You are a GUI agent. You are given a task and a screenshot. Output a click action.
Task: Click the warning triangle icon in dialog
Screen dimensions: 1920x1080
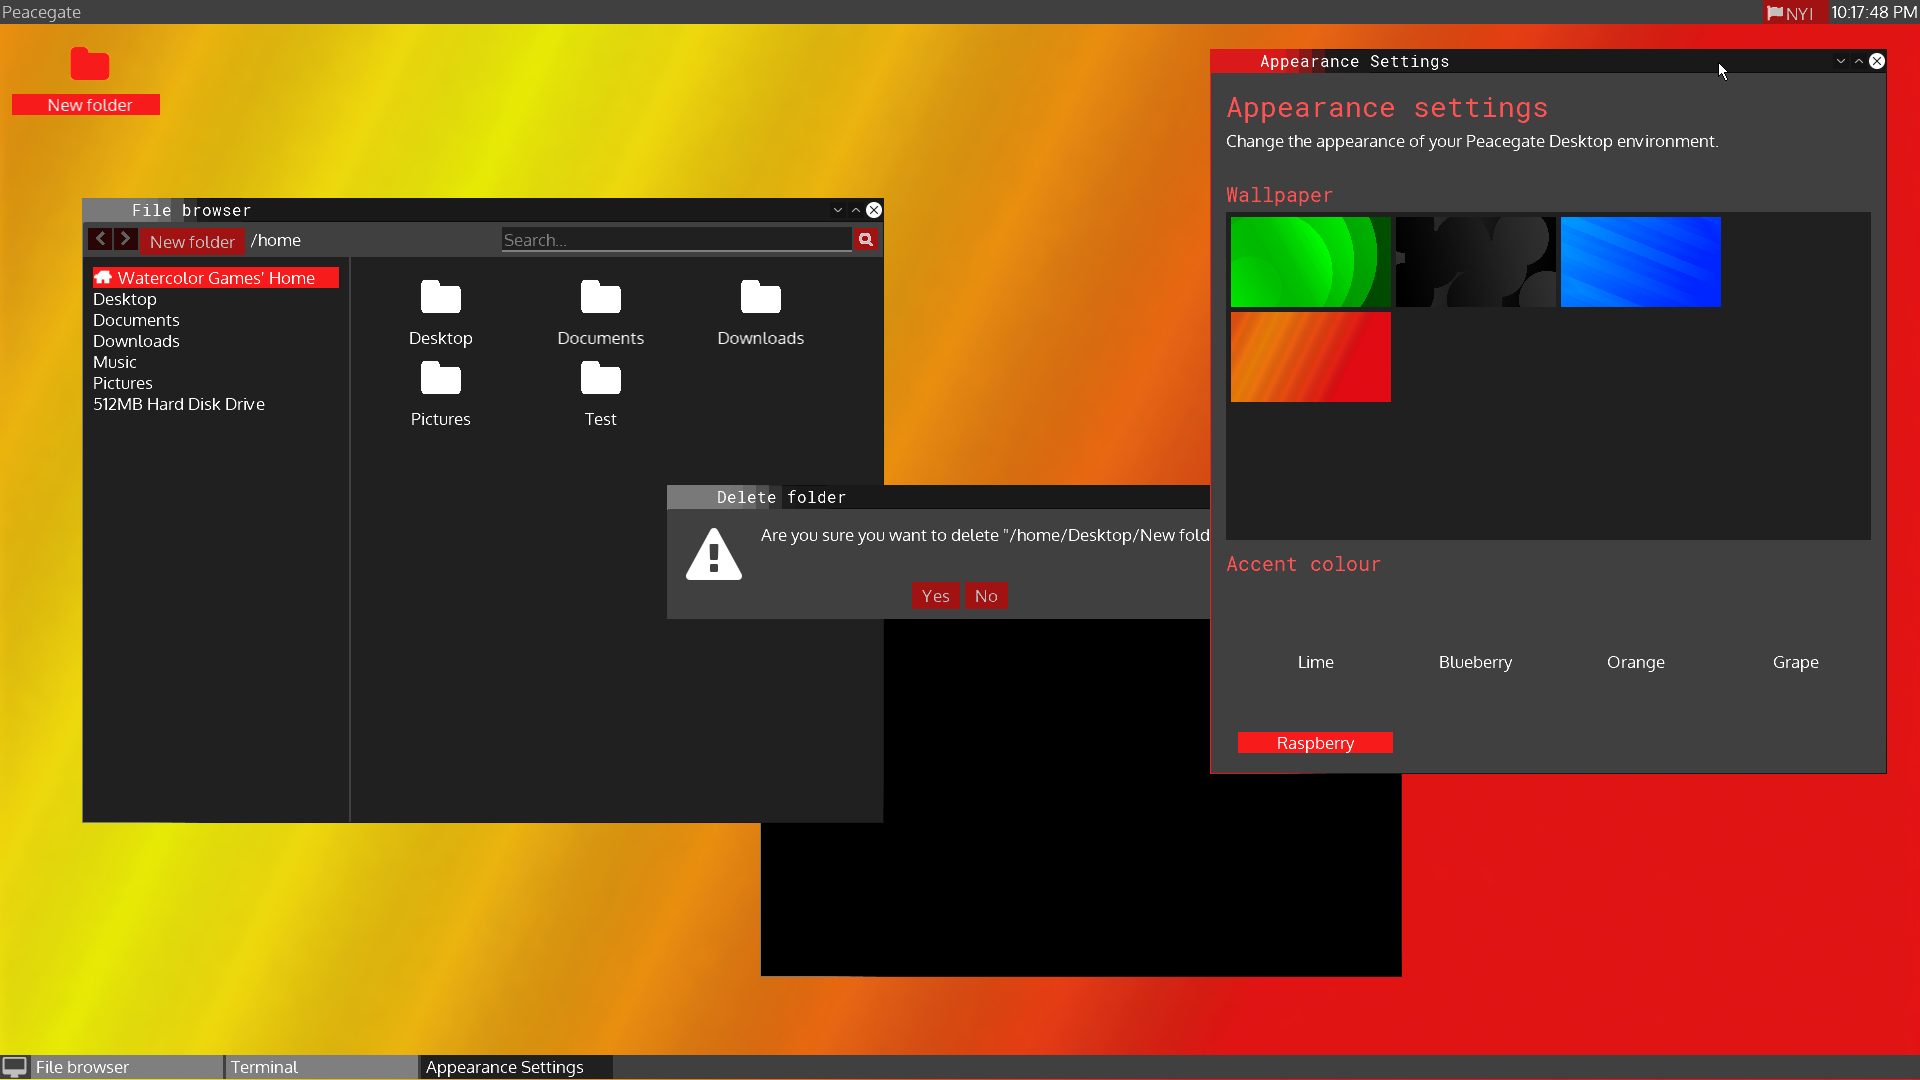click(714, 554)
